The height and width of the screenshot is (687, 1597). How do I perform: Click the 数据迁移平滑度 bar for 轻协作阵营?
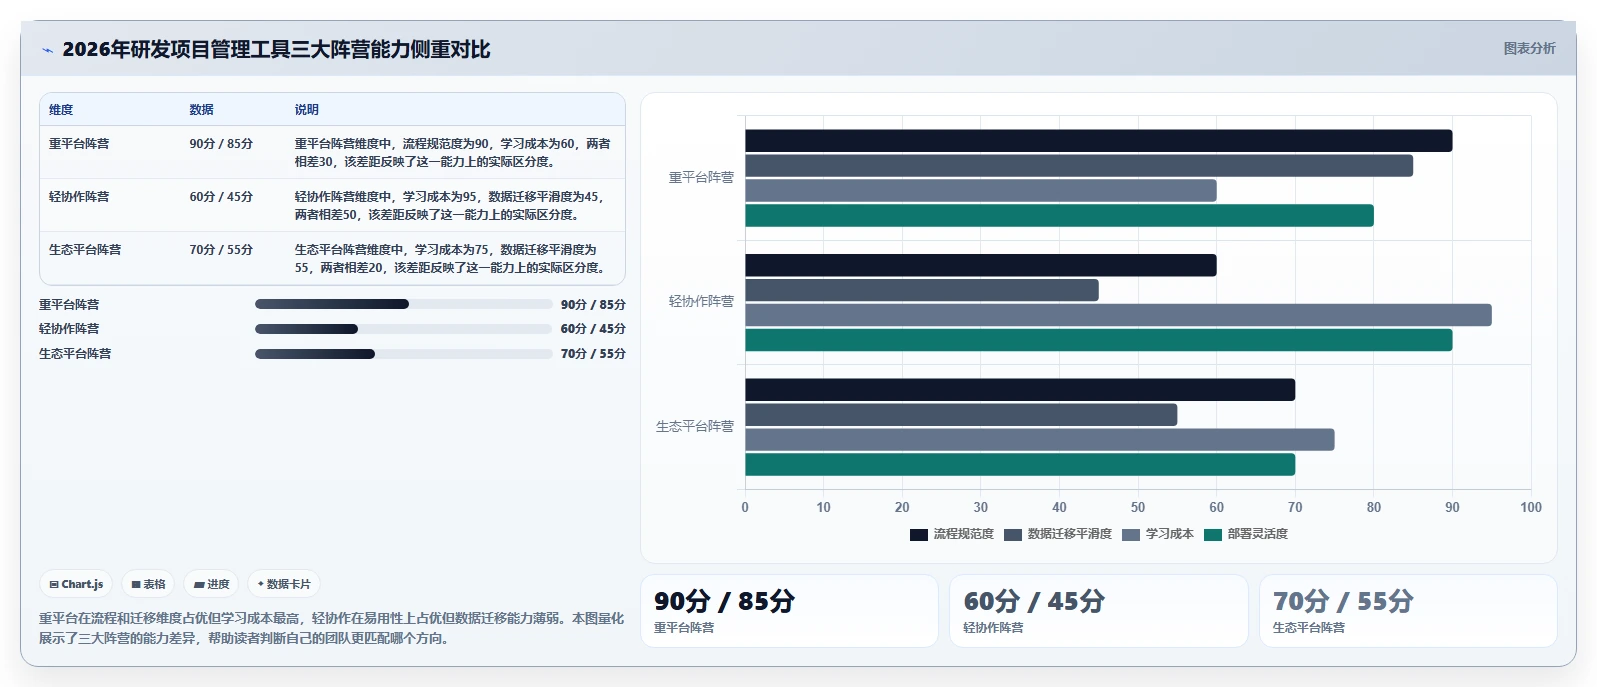tap(921, 290)
